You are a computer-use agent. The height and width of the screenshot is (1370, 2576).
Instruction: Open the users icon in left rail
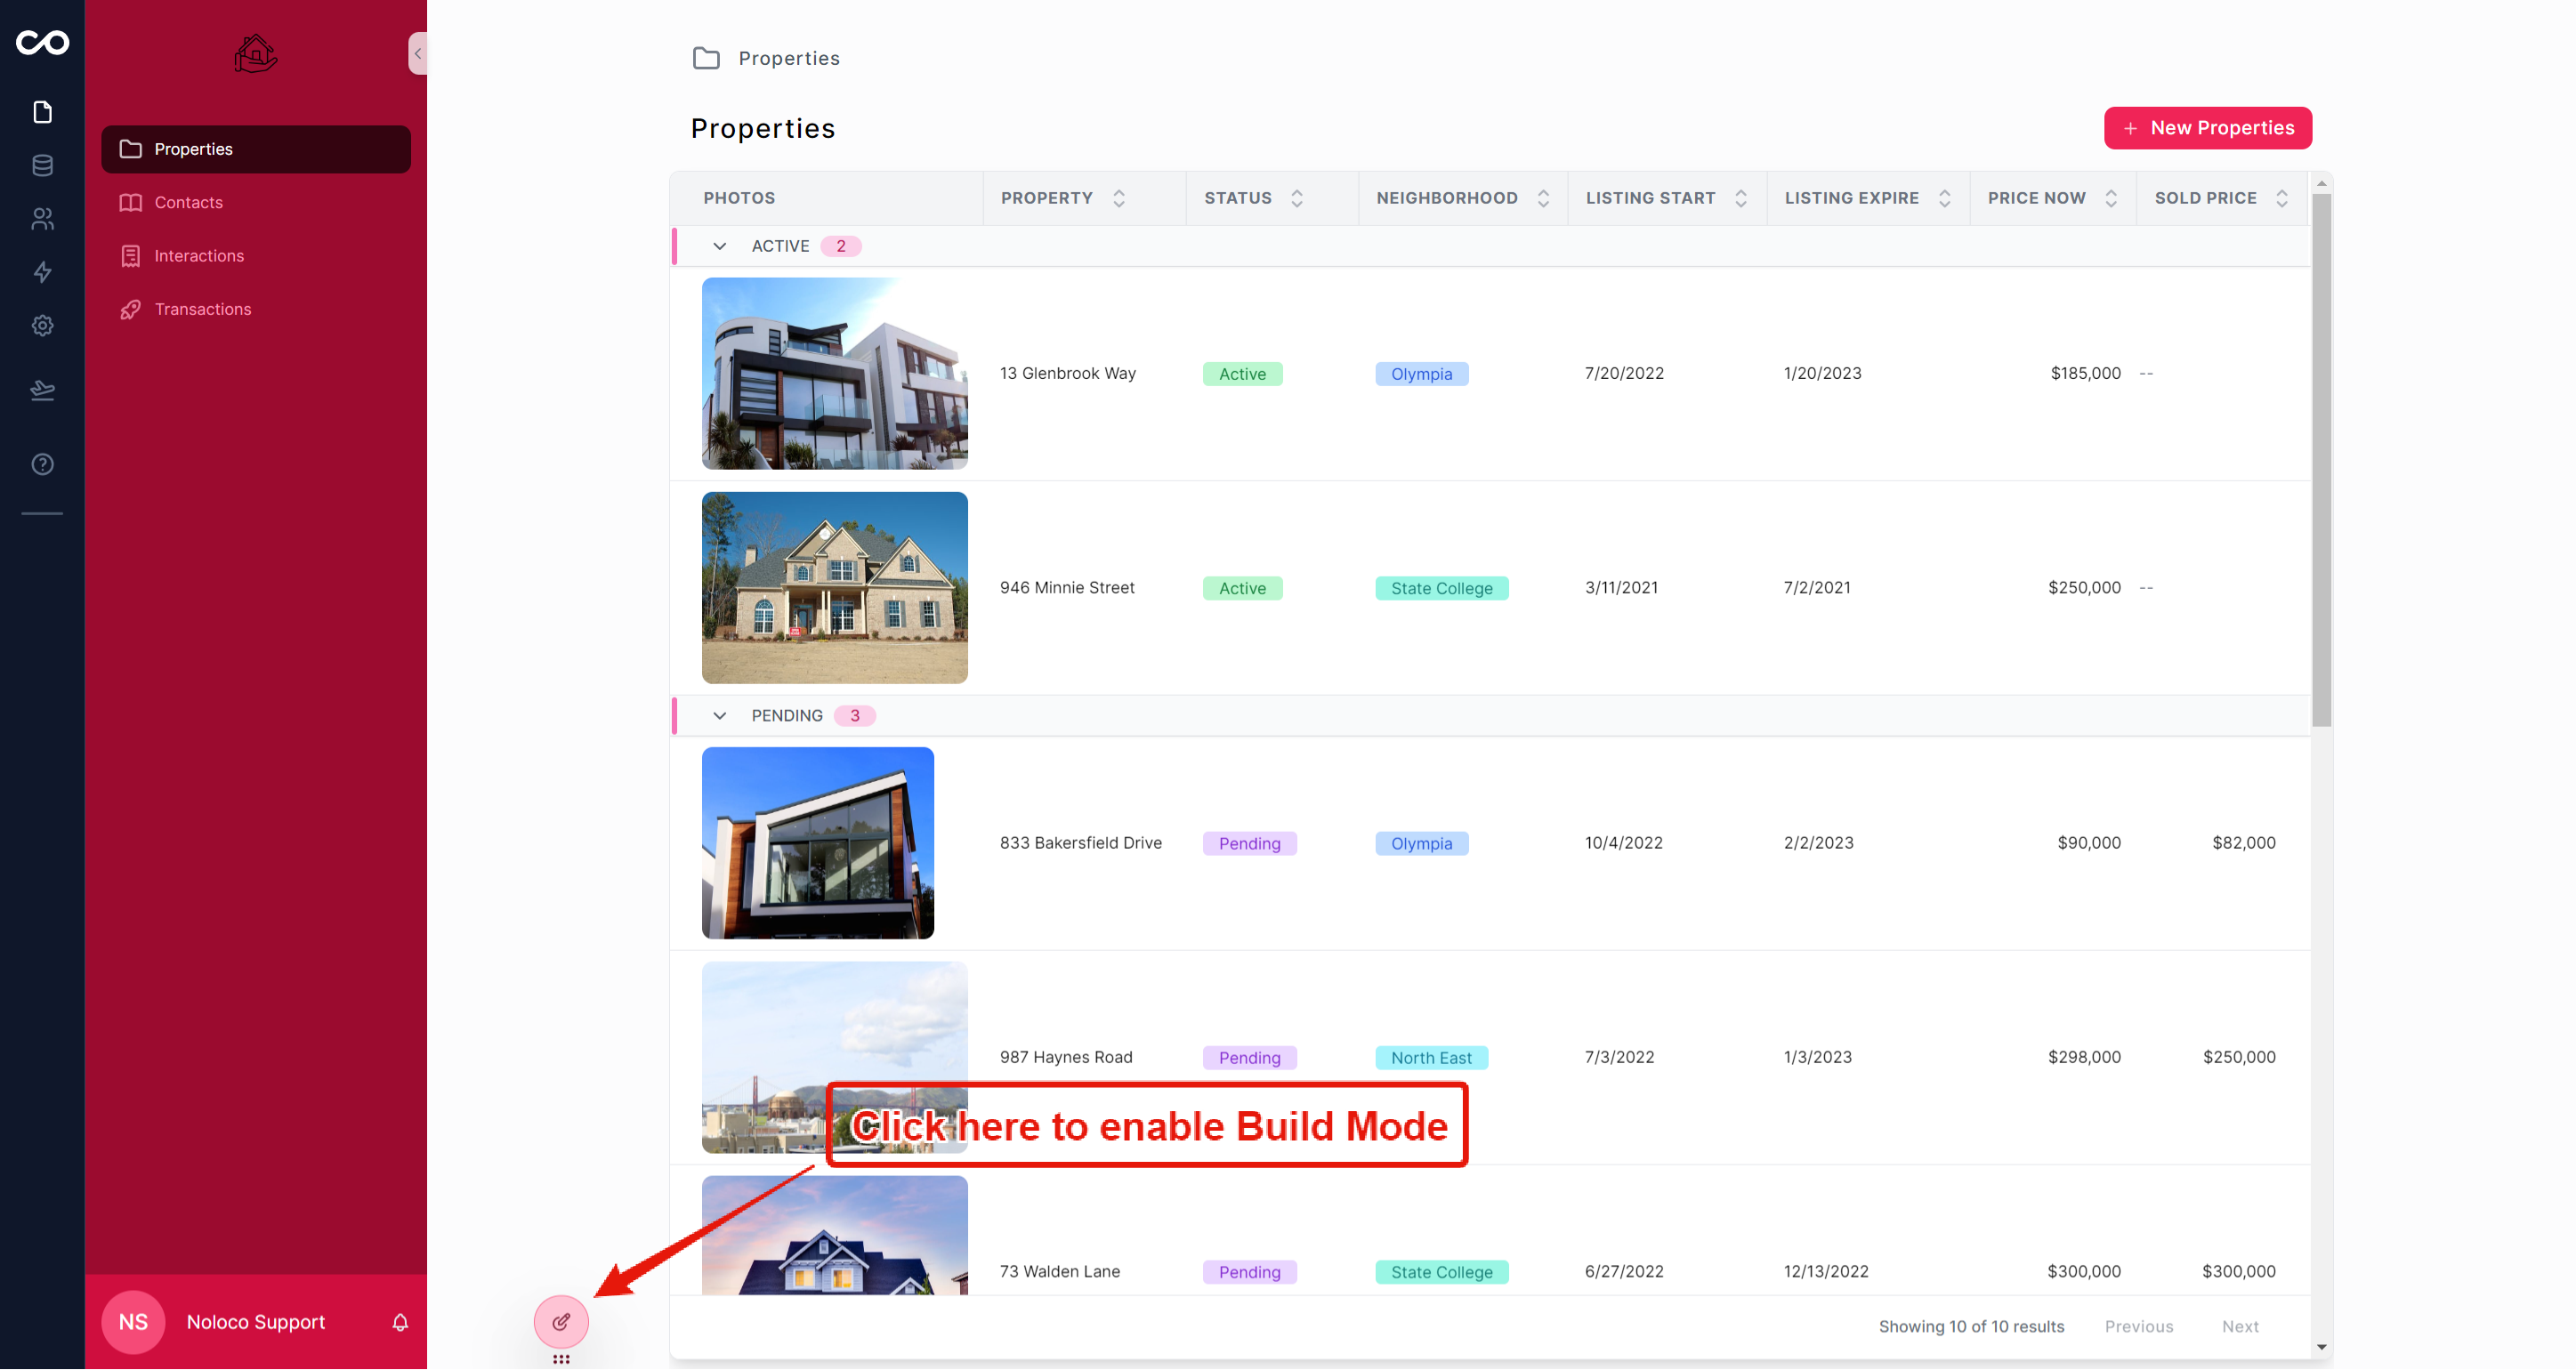pyautogui.click(x=42, y=218)
